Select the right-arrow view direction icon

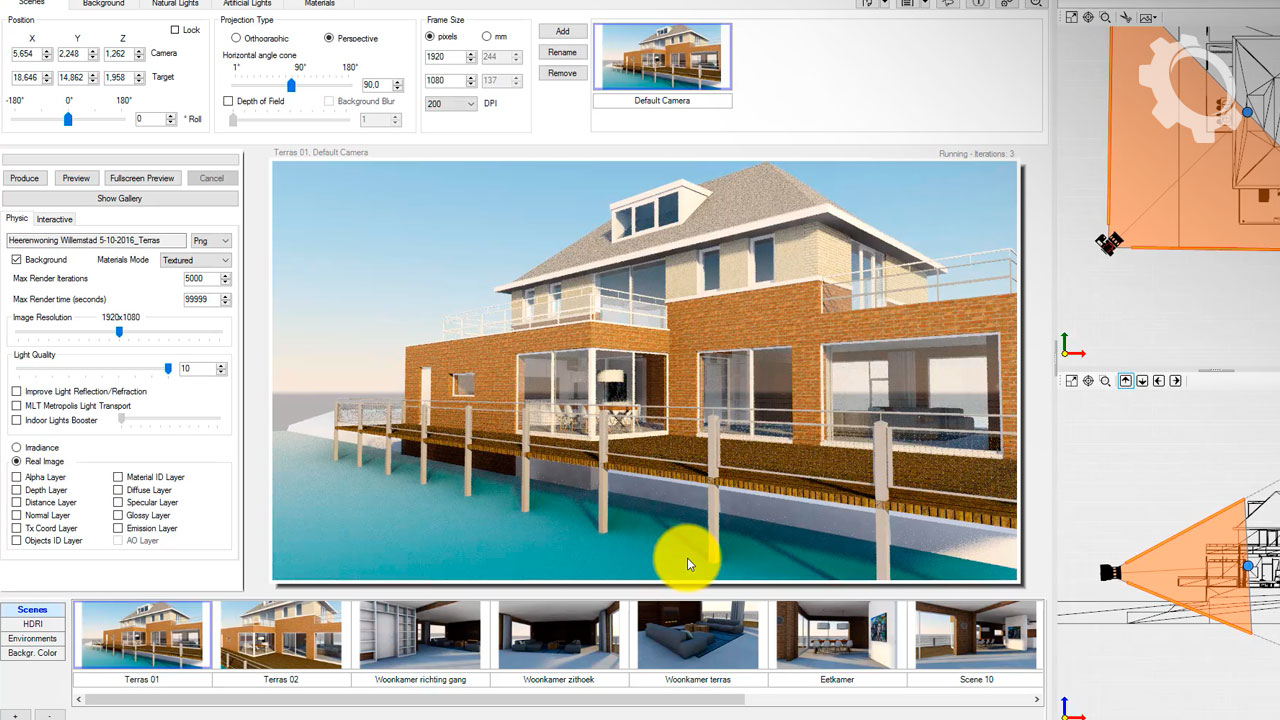point(1175,381)
